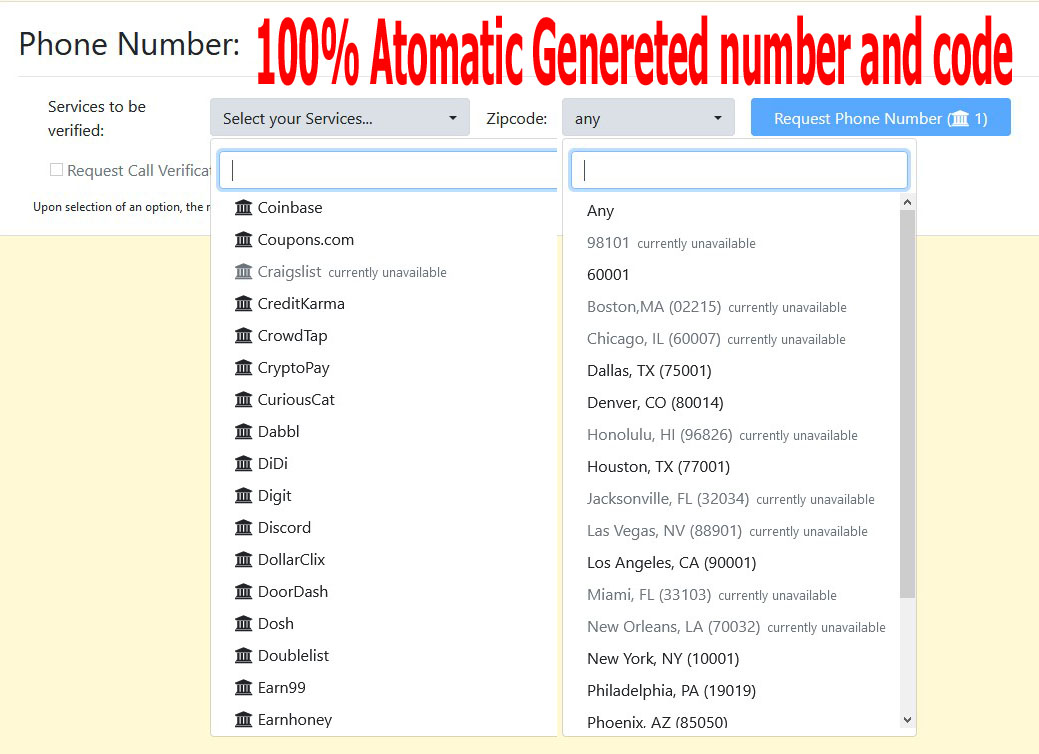Click the zipcode list scroll-down arrow
Image resolution: width=1039 pixels, height=754 pixels.
tap(908, 720)
